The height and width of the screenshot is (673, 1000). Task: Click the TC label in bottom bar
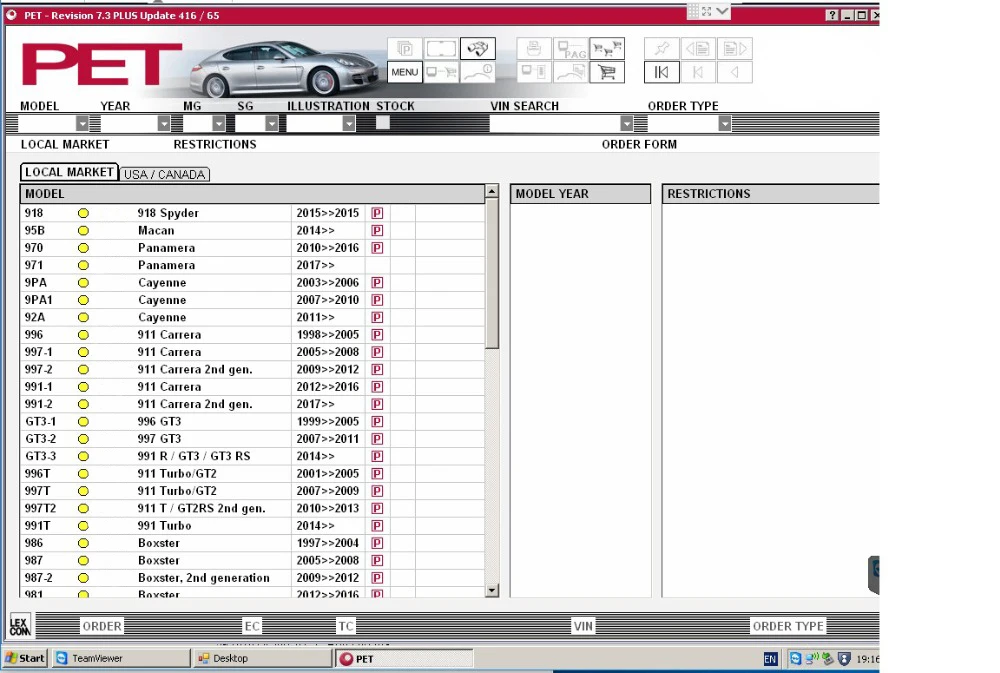pyautogui.click(x=346, y=626)
